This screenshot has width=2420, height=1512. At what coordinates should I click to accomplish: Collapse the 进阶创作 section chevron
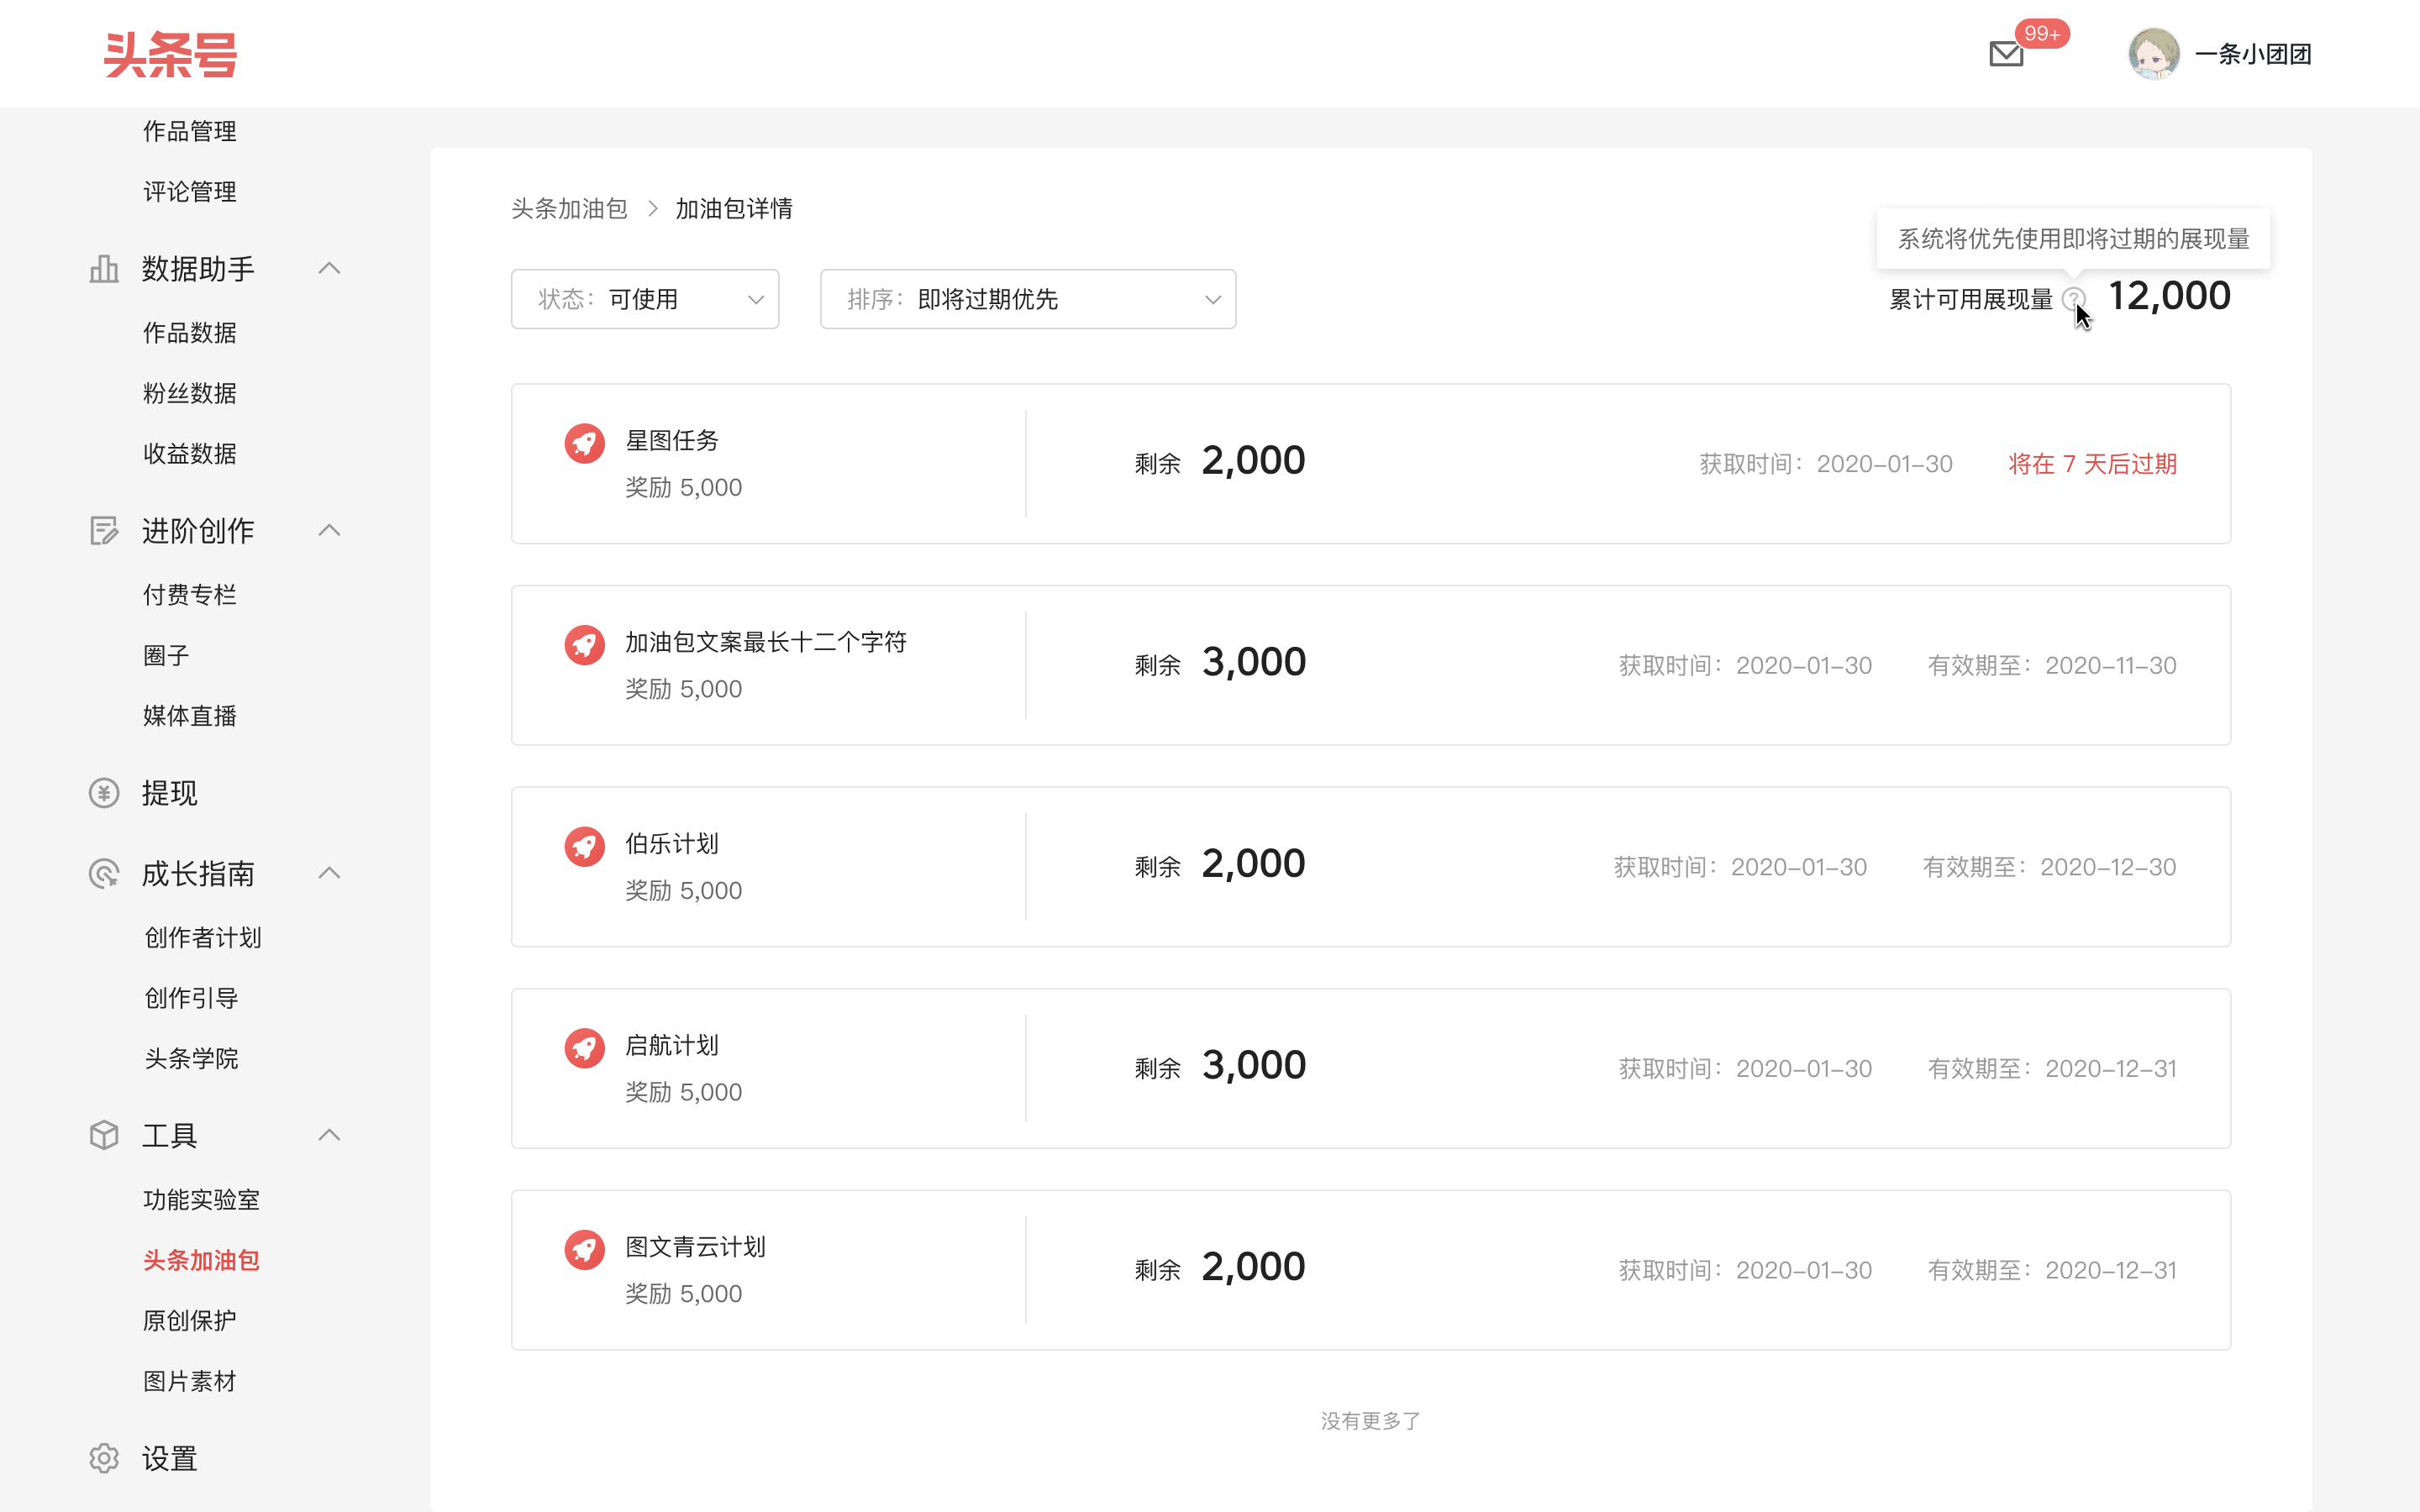coord(329,530)
